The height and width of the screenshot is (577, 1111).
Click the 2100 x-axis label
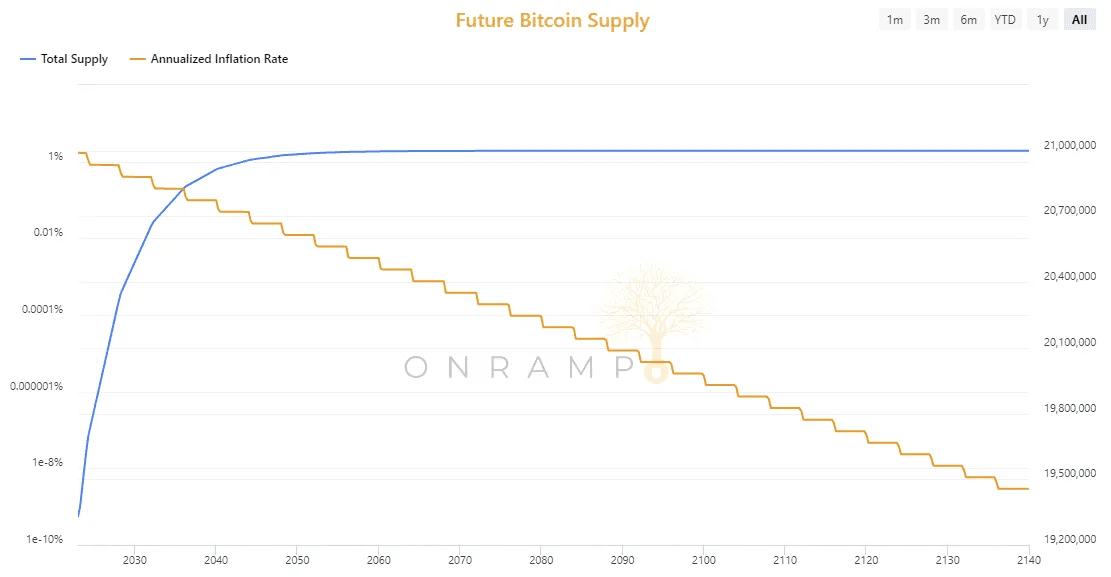(x=703, y=558)
